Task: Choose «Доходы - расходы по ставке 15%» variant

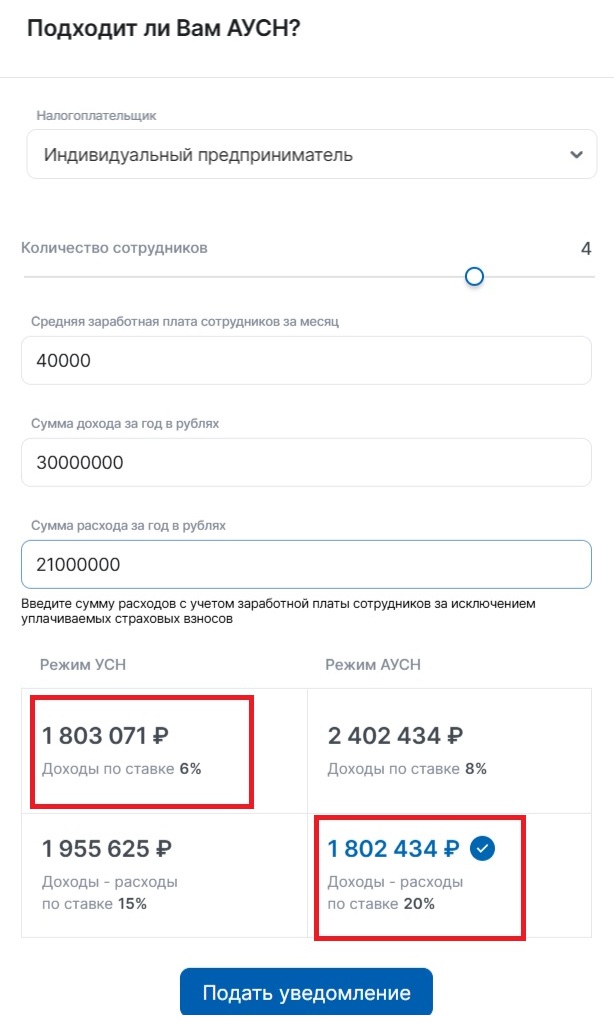Action: coord(140,870)
